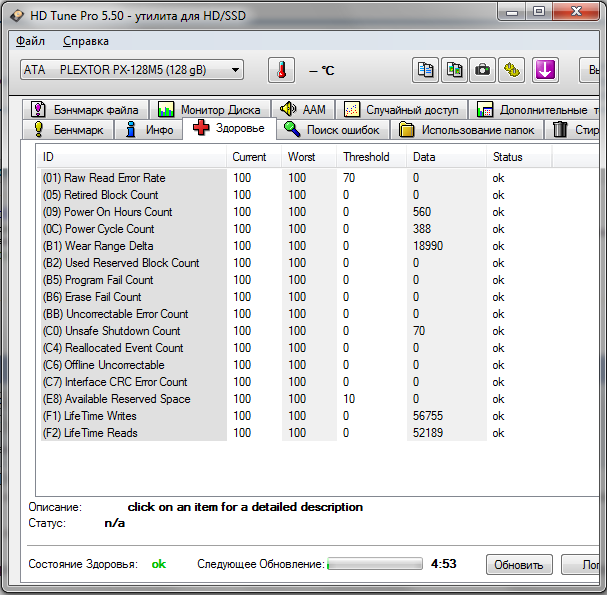607x595 pixels.
Task: Click the ID column header
Action: click(132, 157)
